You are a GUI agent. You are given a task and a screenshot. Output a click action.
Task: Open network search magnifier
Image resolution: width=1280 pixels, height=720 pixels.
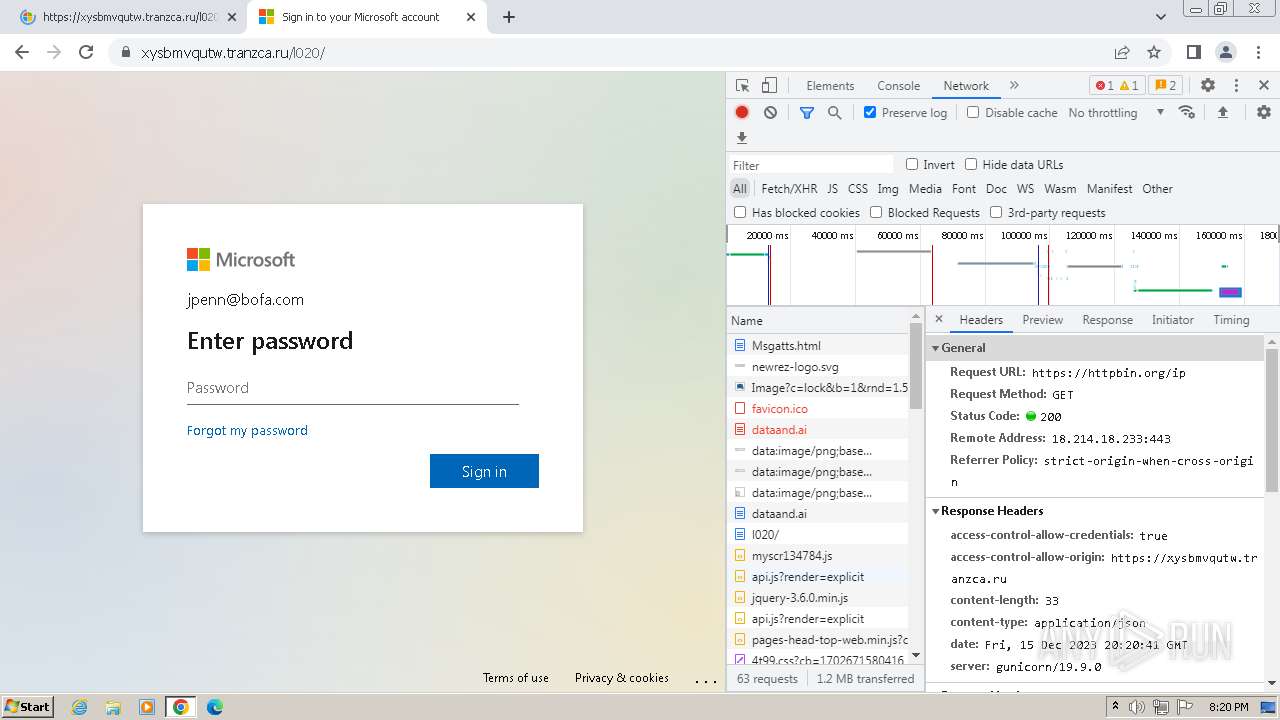835,113
